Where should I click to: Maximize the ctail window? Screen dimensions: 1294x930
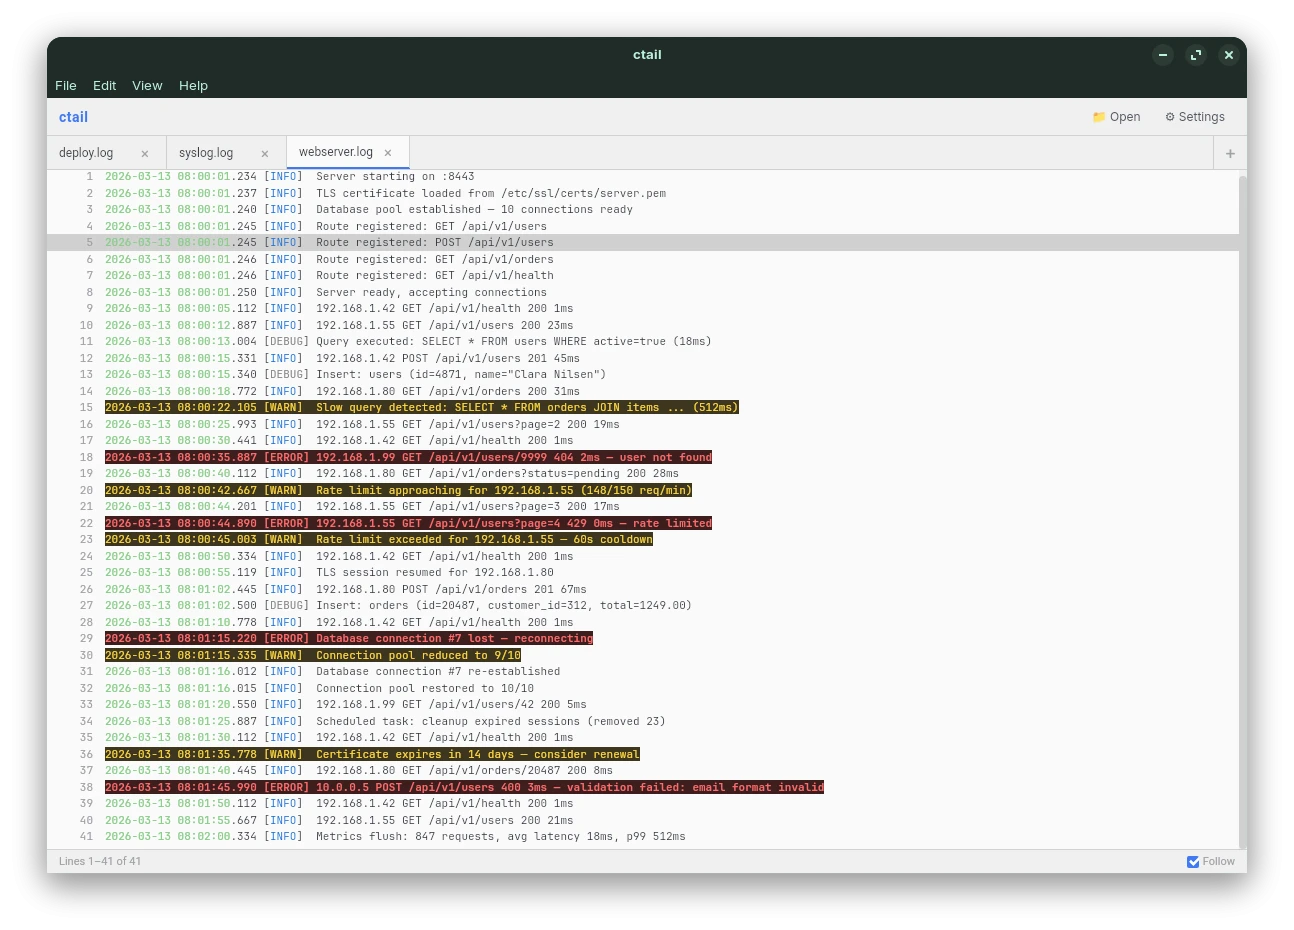1196,55
